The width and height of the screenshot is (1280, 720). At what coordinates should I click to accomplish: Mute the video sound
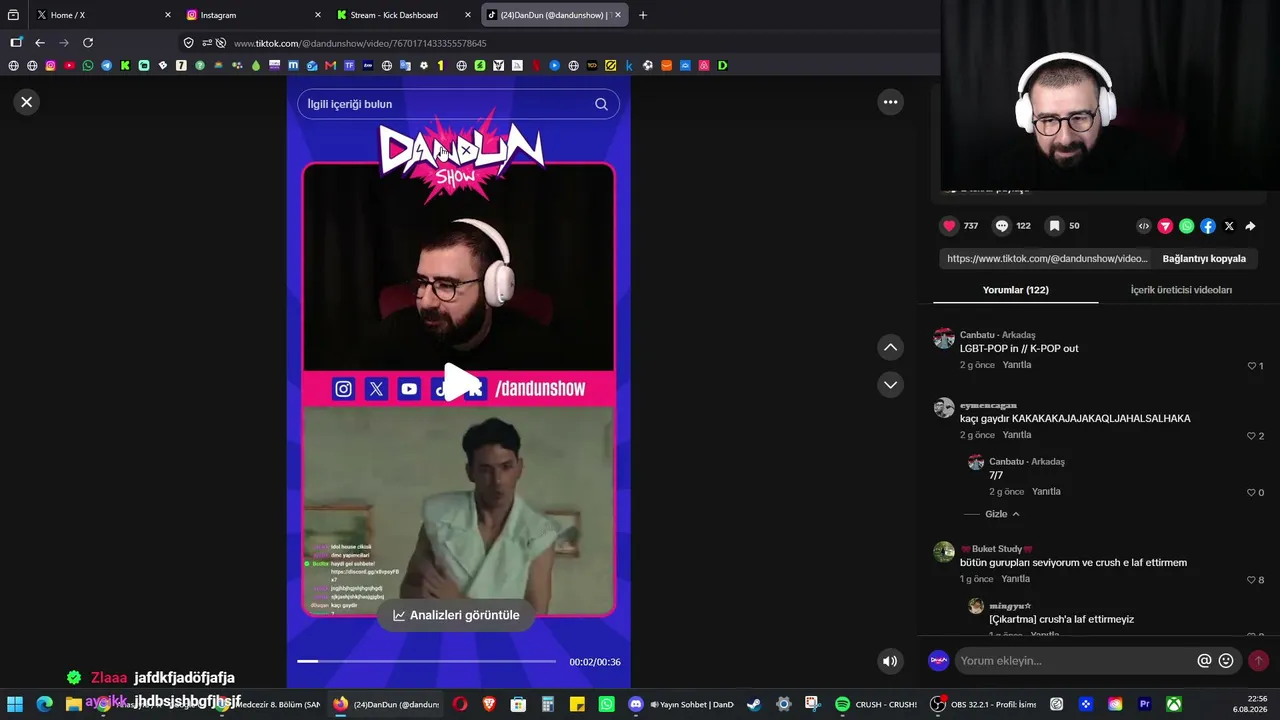(890, 661)
